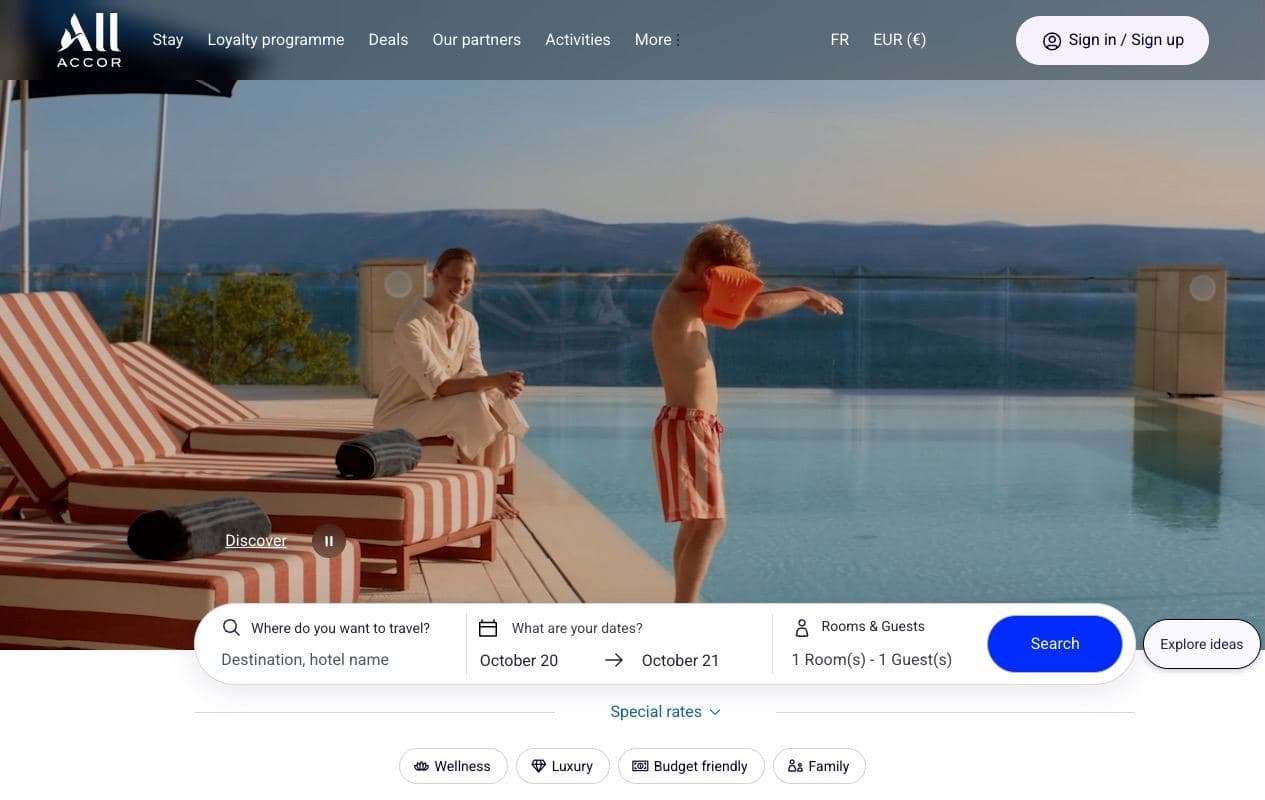Click the blue Search button
This screenshot has height=800, width=1265.
(1055, 644)
